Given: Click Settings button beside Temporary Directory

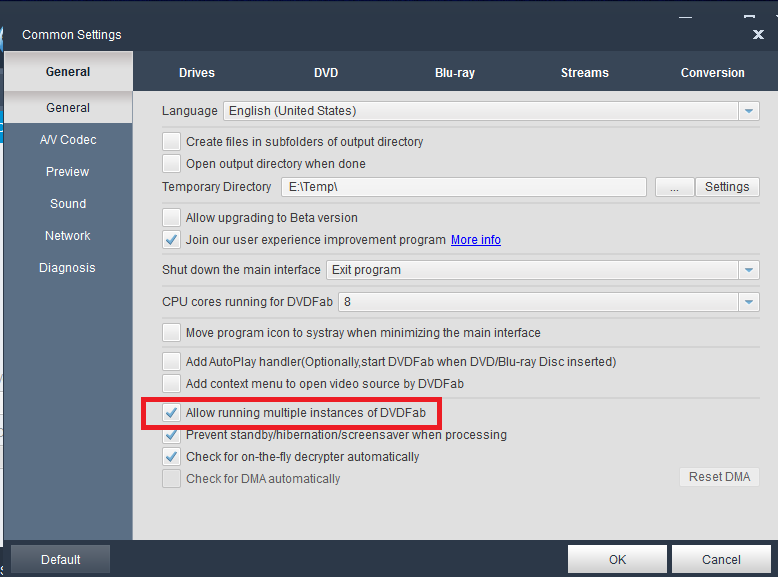Looking at the screenshot, I should (727, 187).
